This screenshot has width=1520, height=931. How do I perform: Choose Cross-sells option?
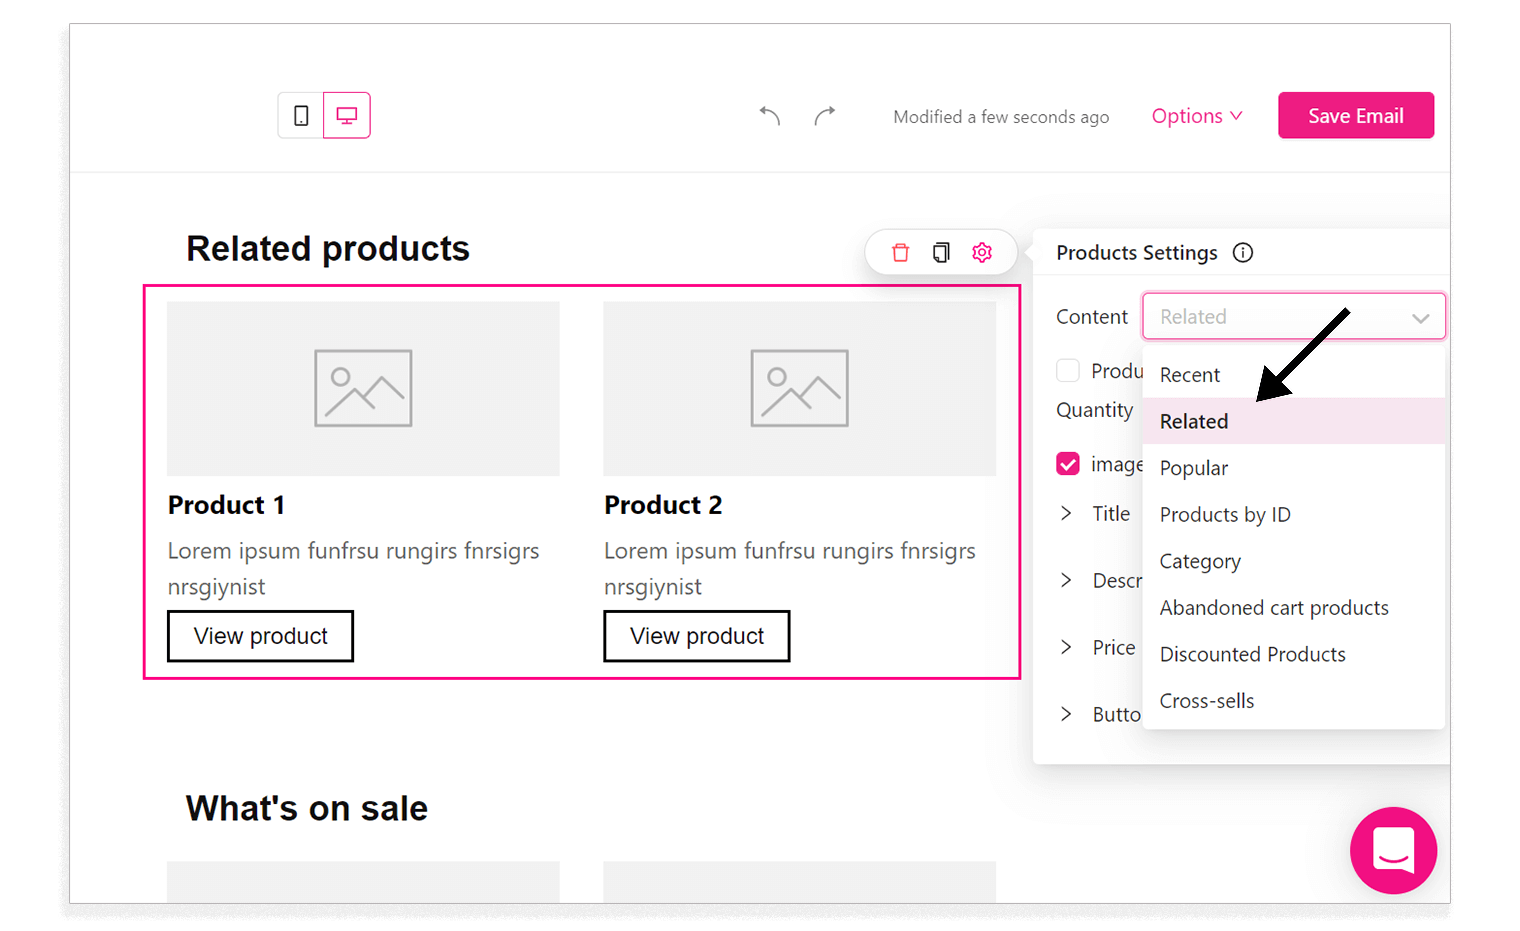click(x=1294, y=701)
